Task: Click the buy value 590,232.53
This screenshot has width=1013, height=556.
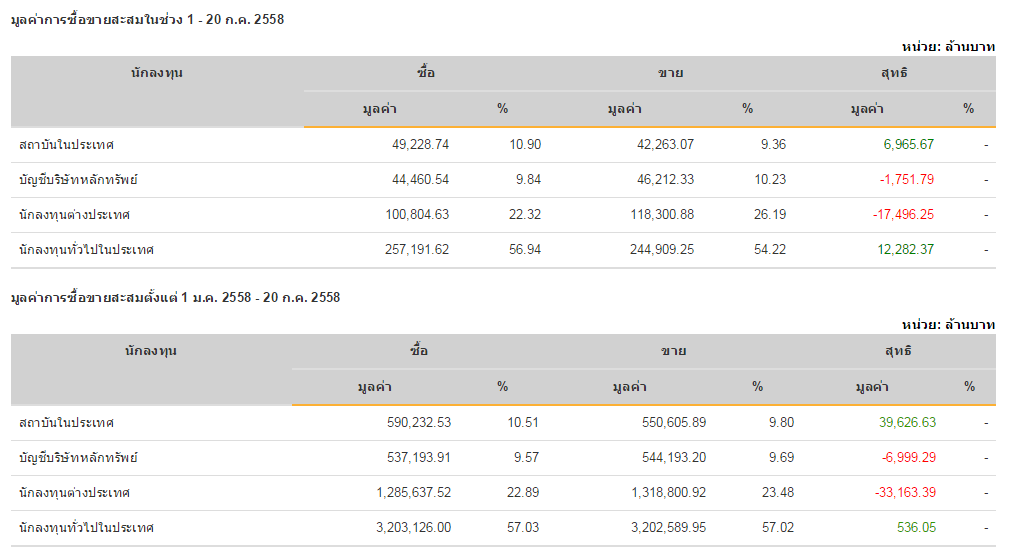Action: tap(416, 423)
